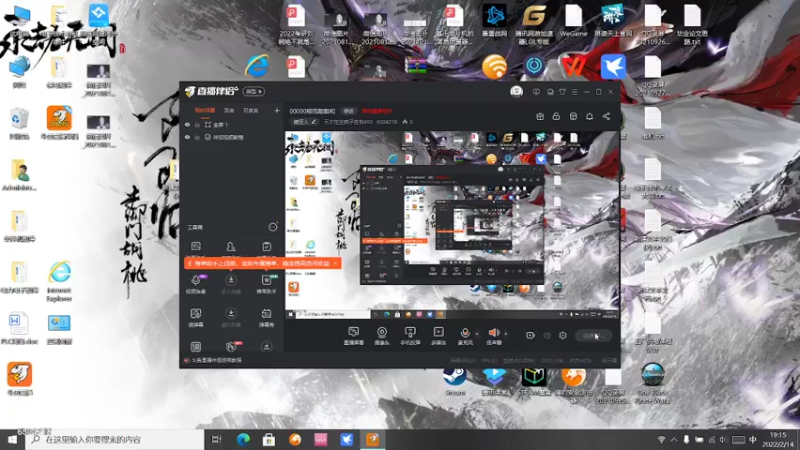Show hidden tray icons chevron
800x450 pixels.
pyautogui.click(x=673, y=439)
